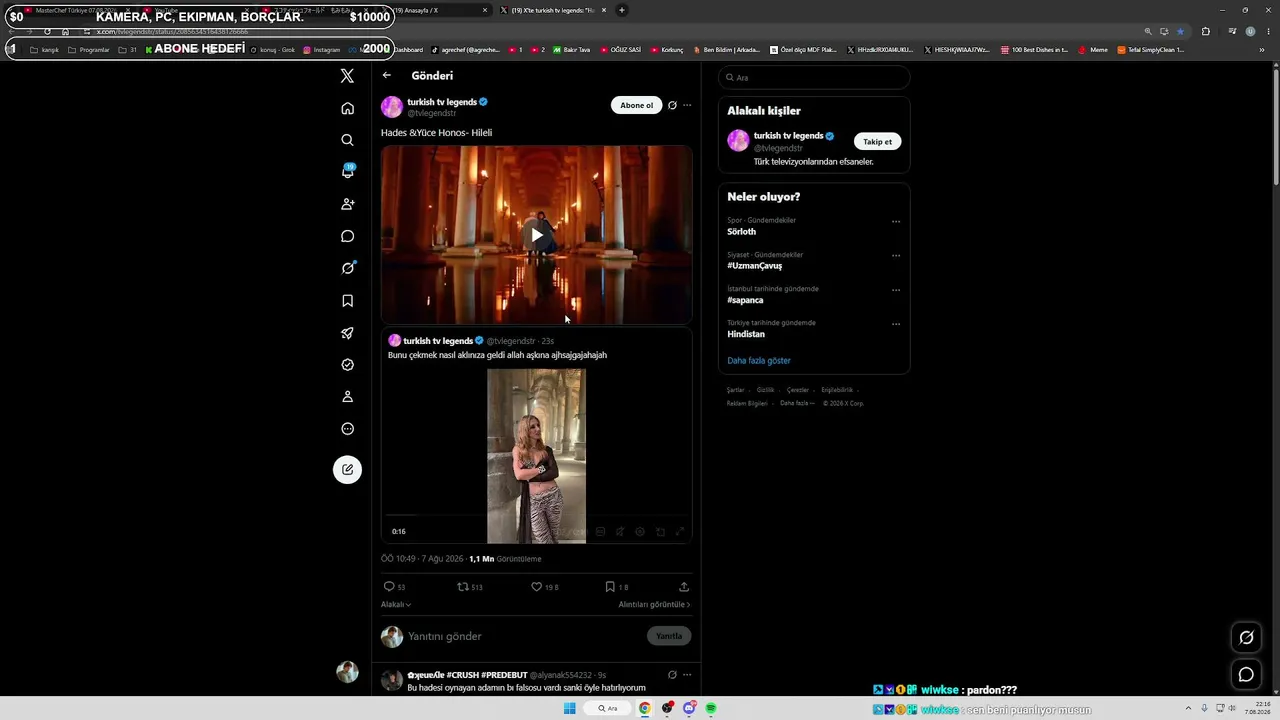Repost the post with 513 reposts

coord(470,587)
